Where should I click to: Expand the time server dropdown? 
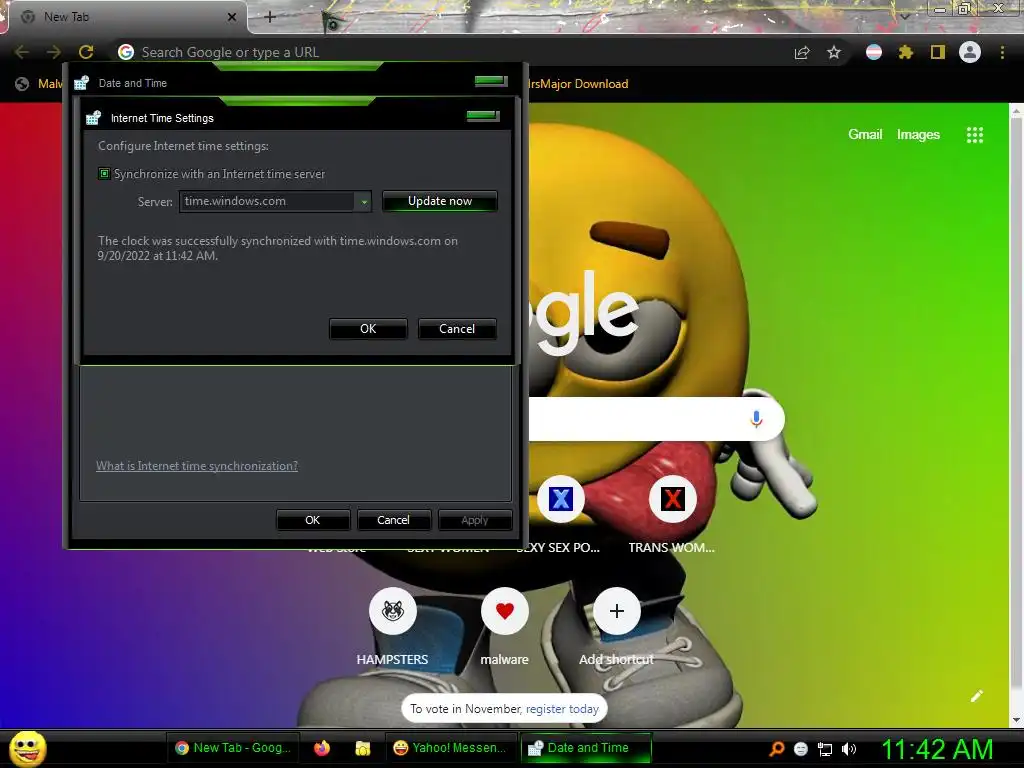point(364,202)
